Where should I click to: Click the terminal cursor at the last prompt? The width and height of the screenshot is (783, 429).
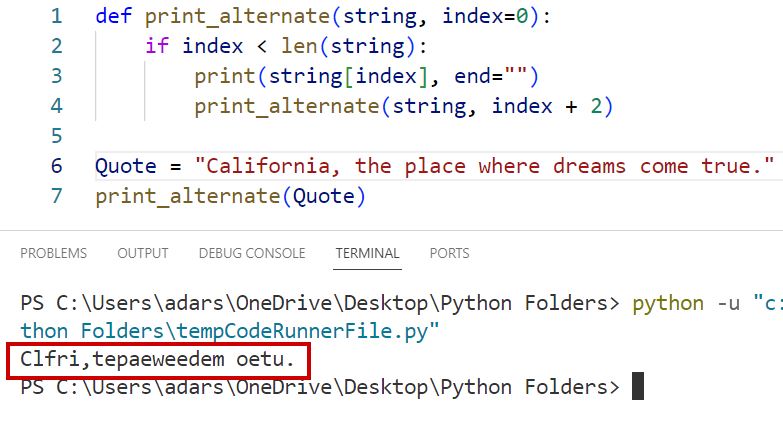pos(638,386)
